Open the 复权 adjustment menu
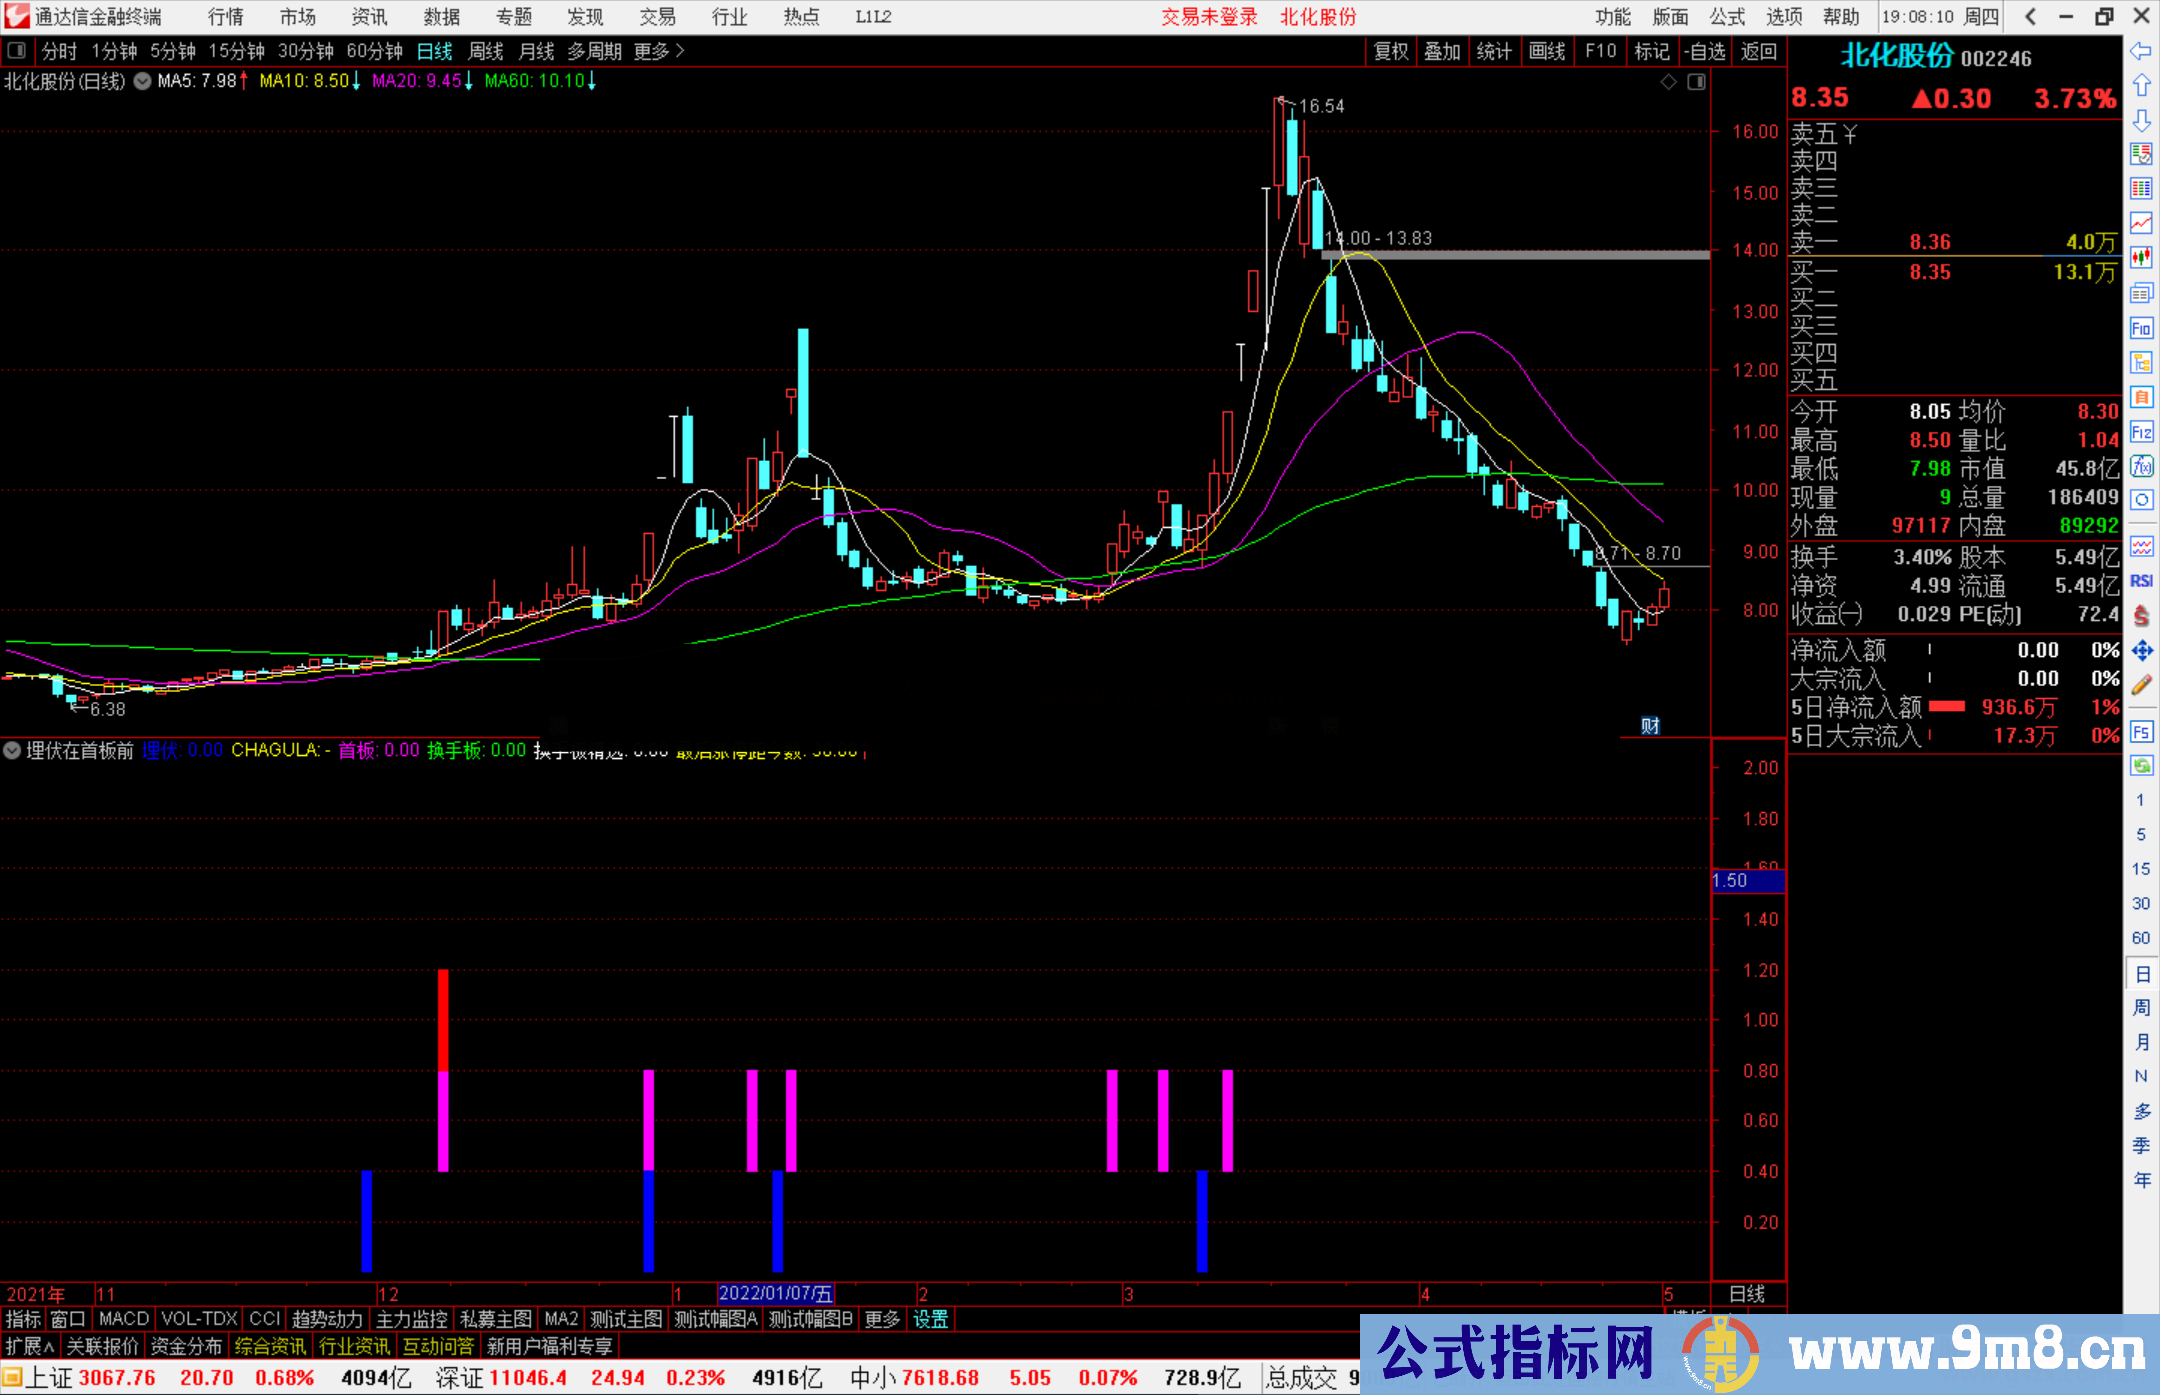 click(x=1391, y=51)
